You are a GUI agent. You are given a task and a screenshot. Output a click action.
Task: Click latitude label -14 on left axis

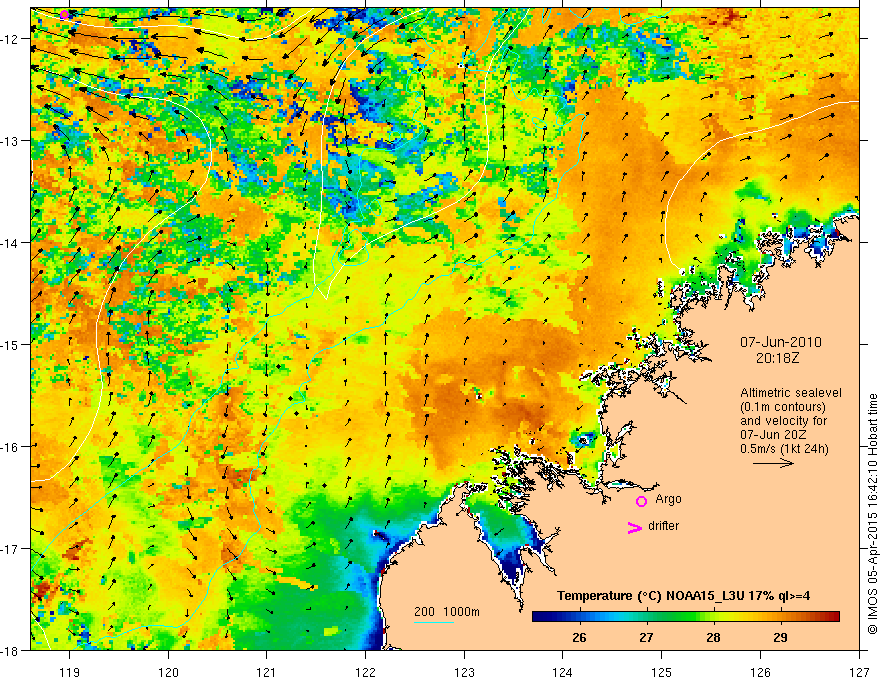tap(11, 243)
